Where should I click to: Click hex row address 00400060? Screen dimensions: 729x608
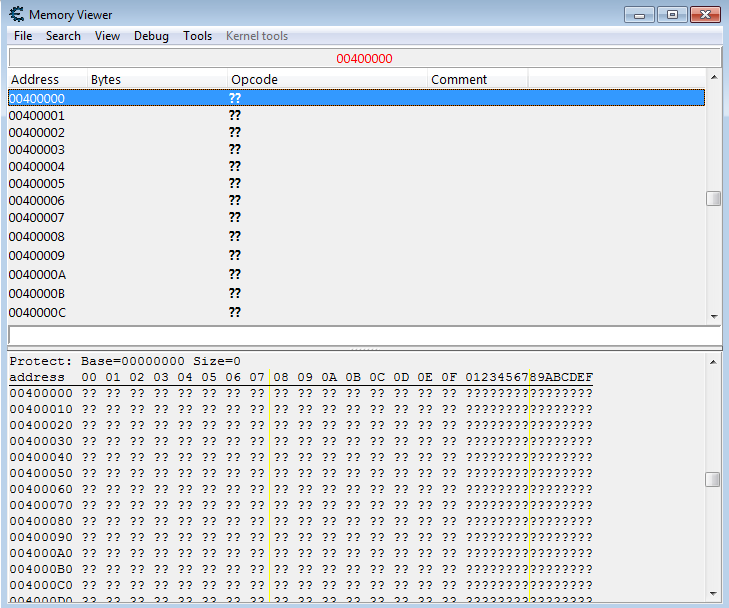[x=41, y=489]
